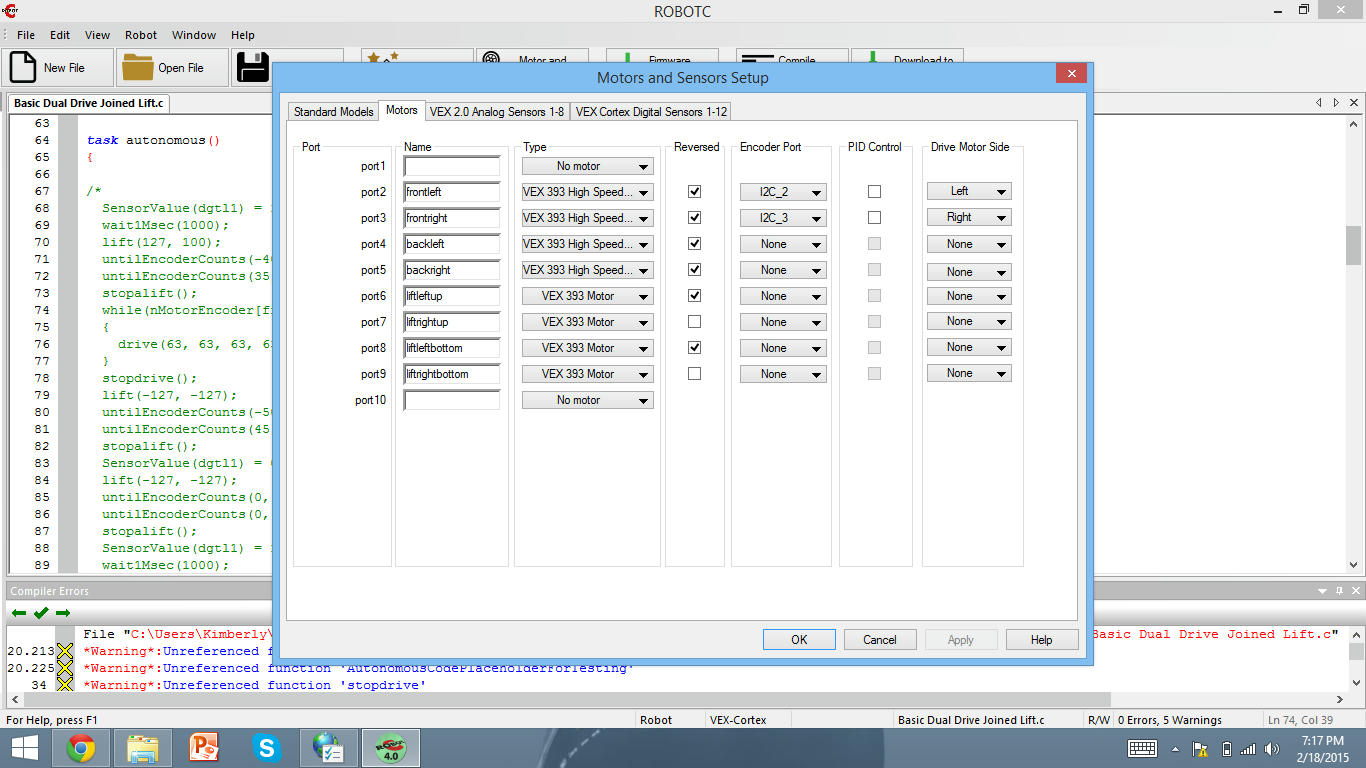Toggle Reversed checkbox for port5 backright
The image size is (1366, 768).
(x=695, y=269)
